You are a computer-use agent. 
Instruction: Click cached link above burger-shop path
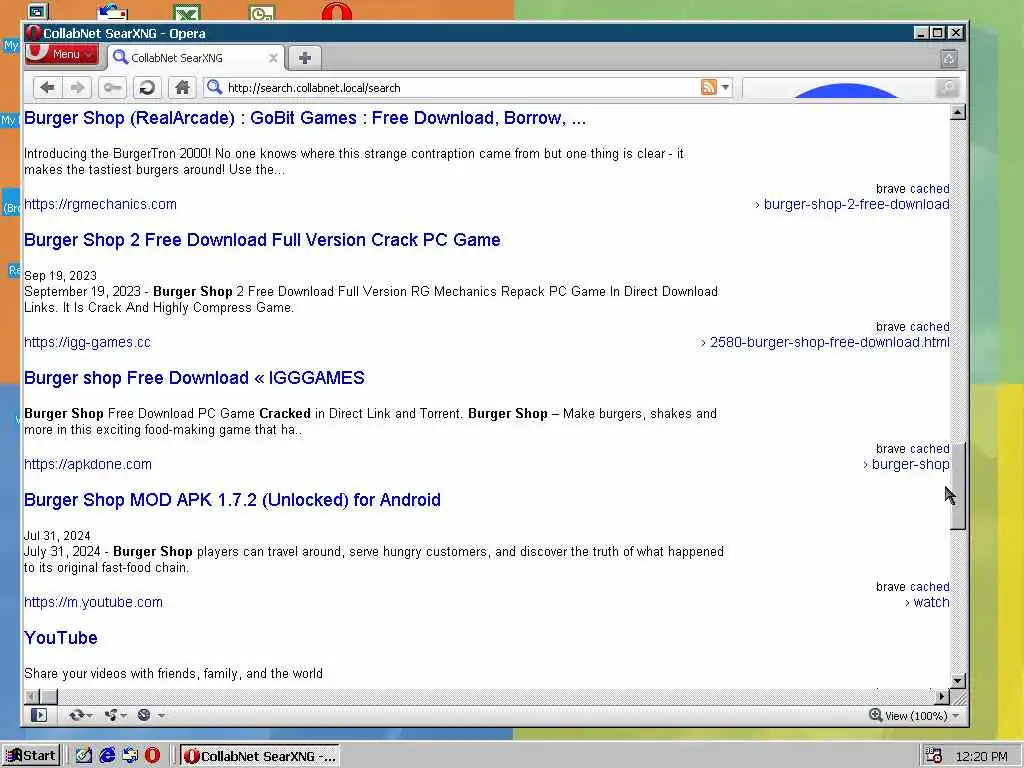click(930, 449)
